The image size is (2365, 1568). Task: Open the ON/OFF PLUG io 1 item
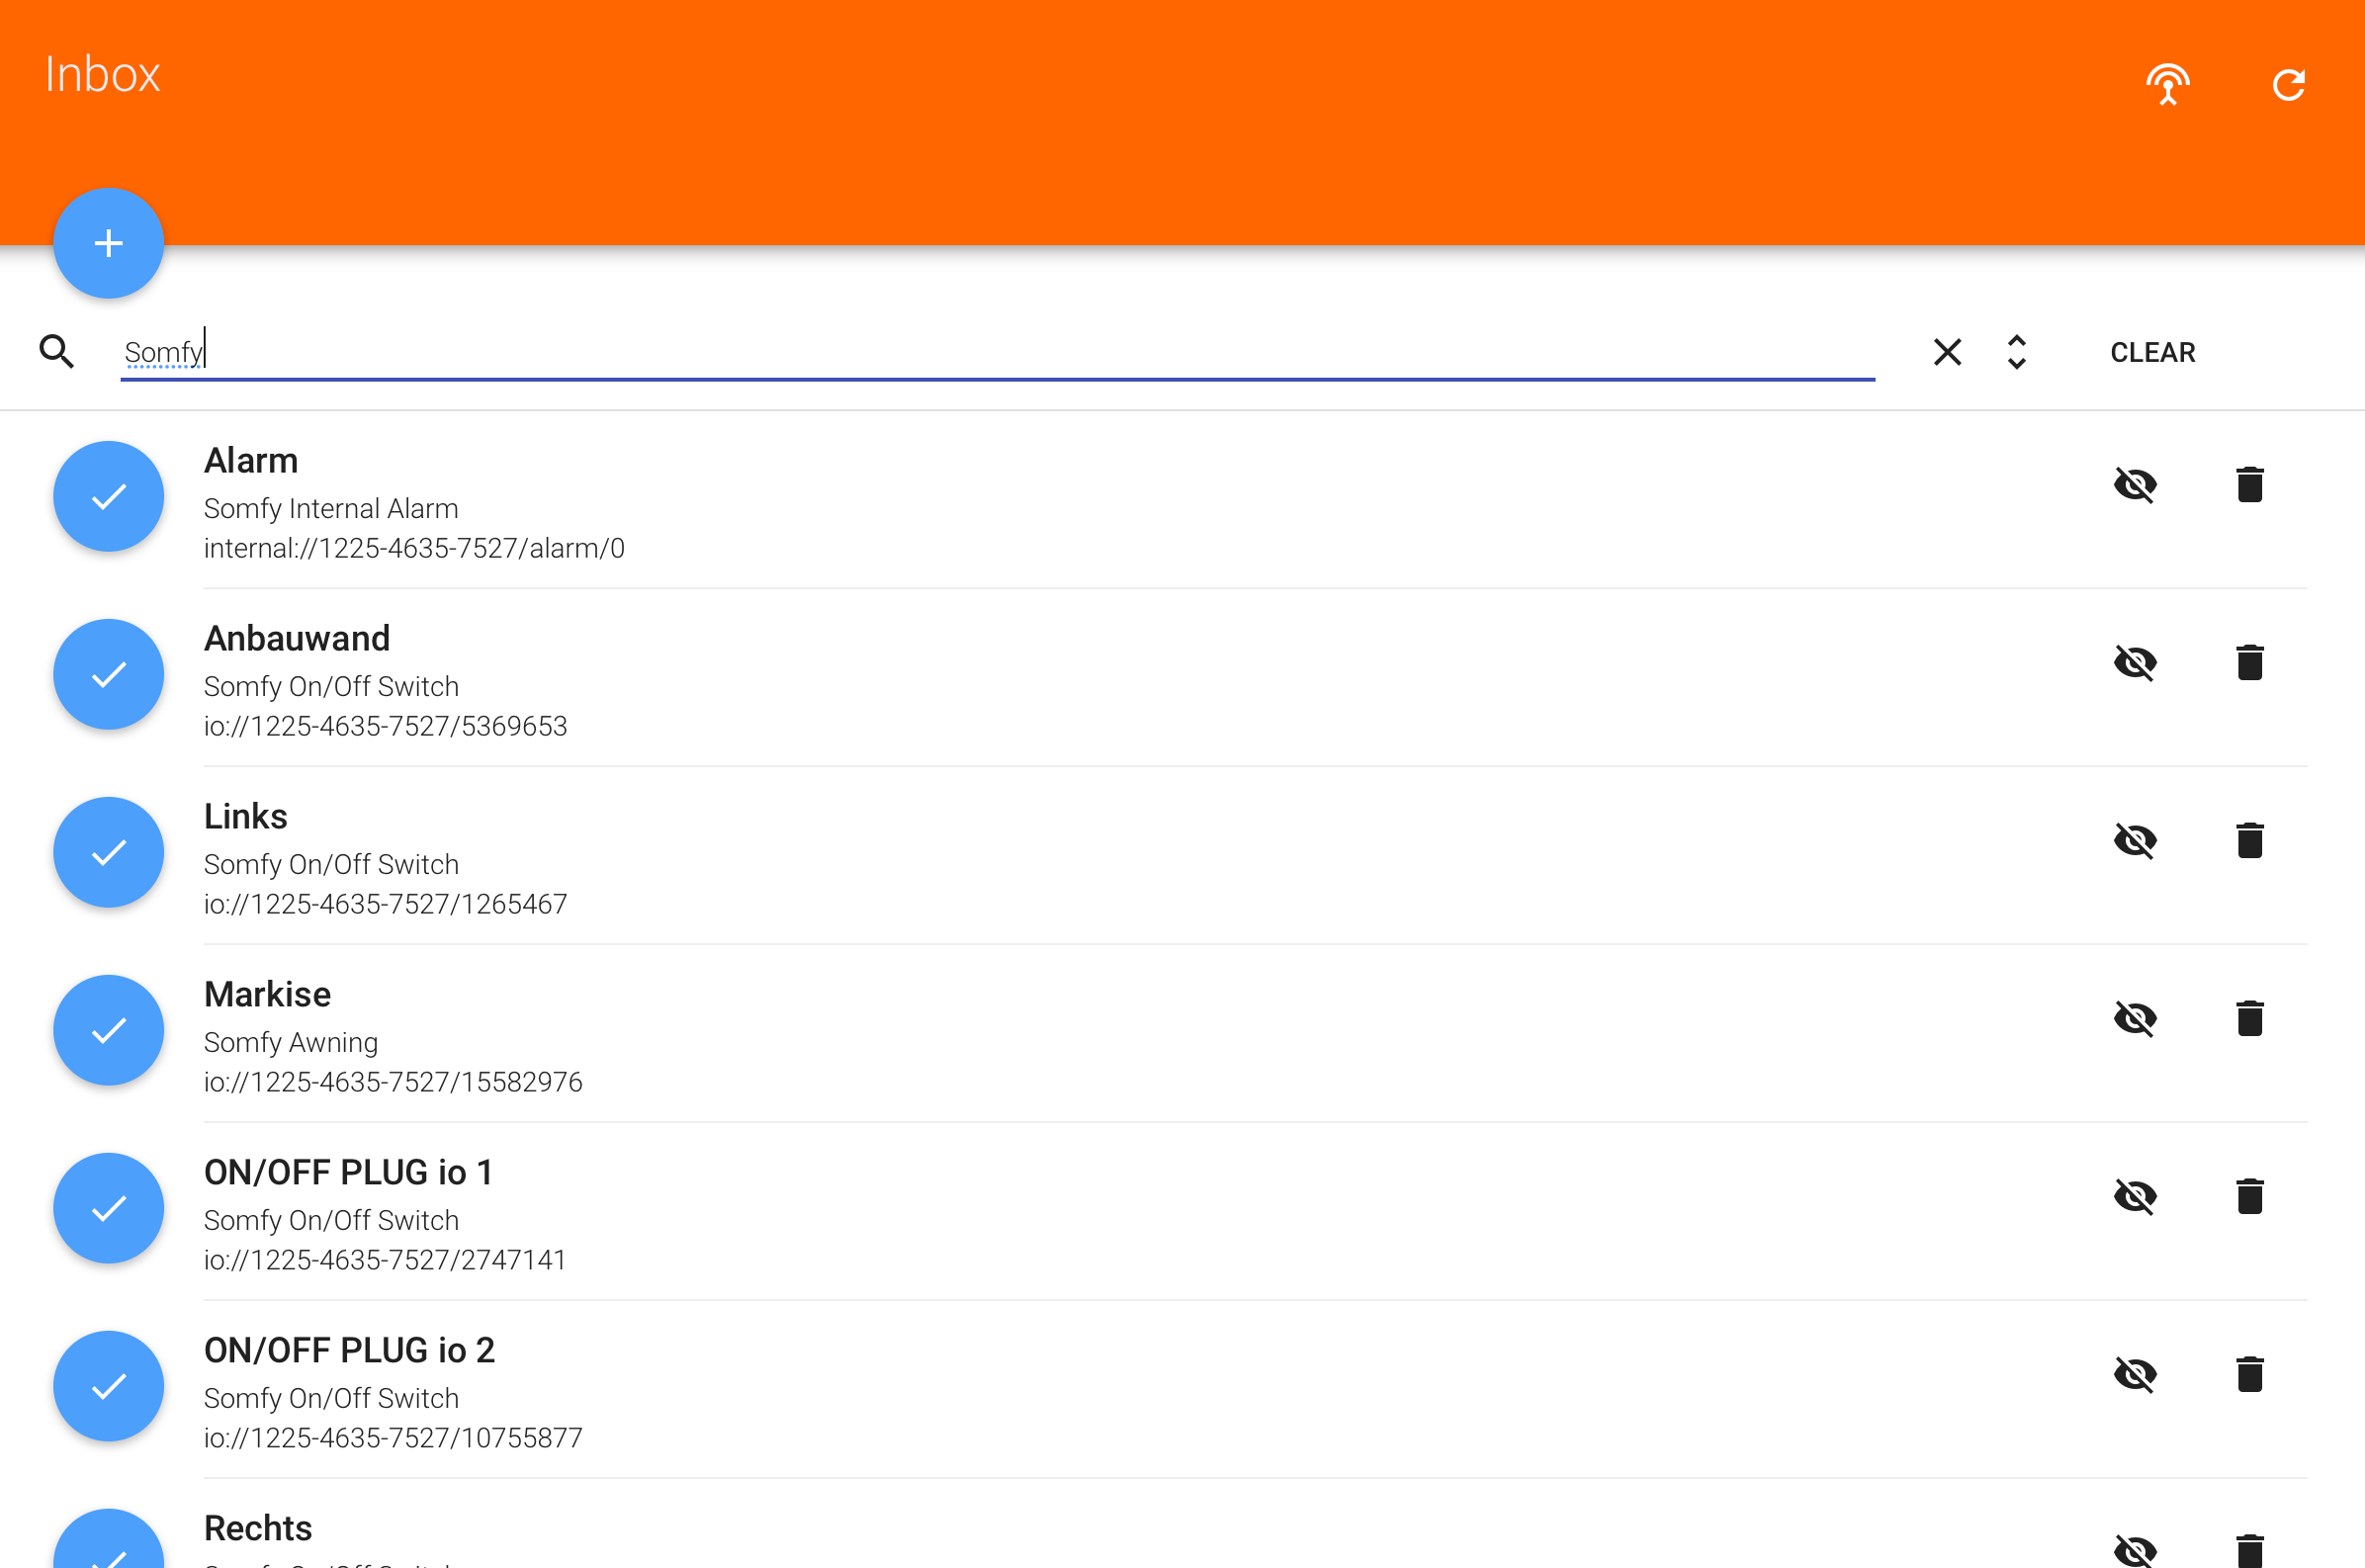[x=348, y=1173]
